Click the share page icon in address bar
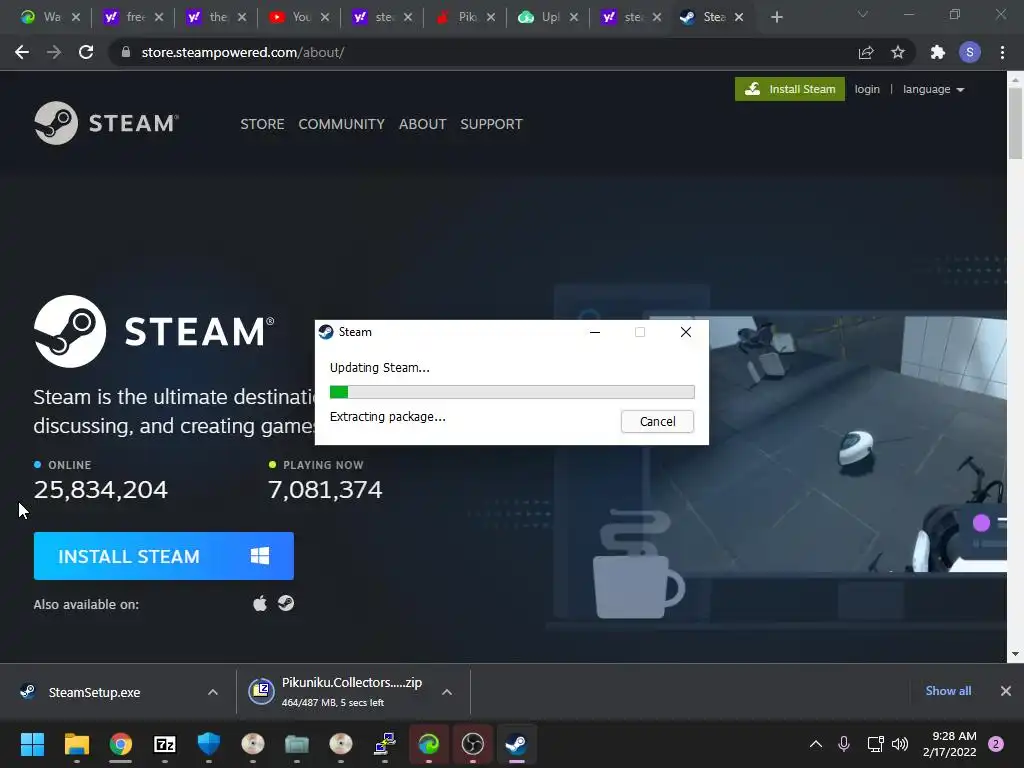 point(866,52)
